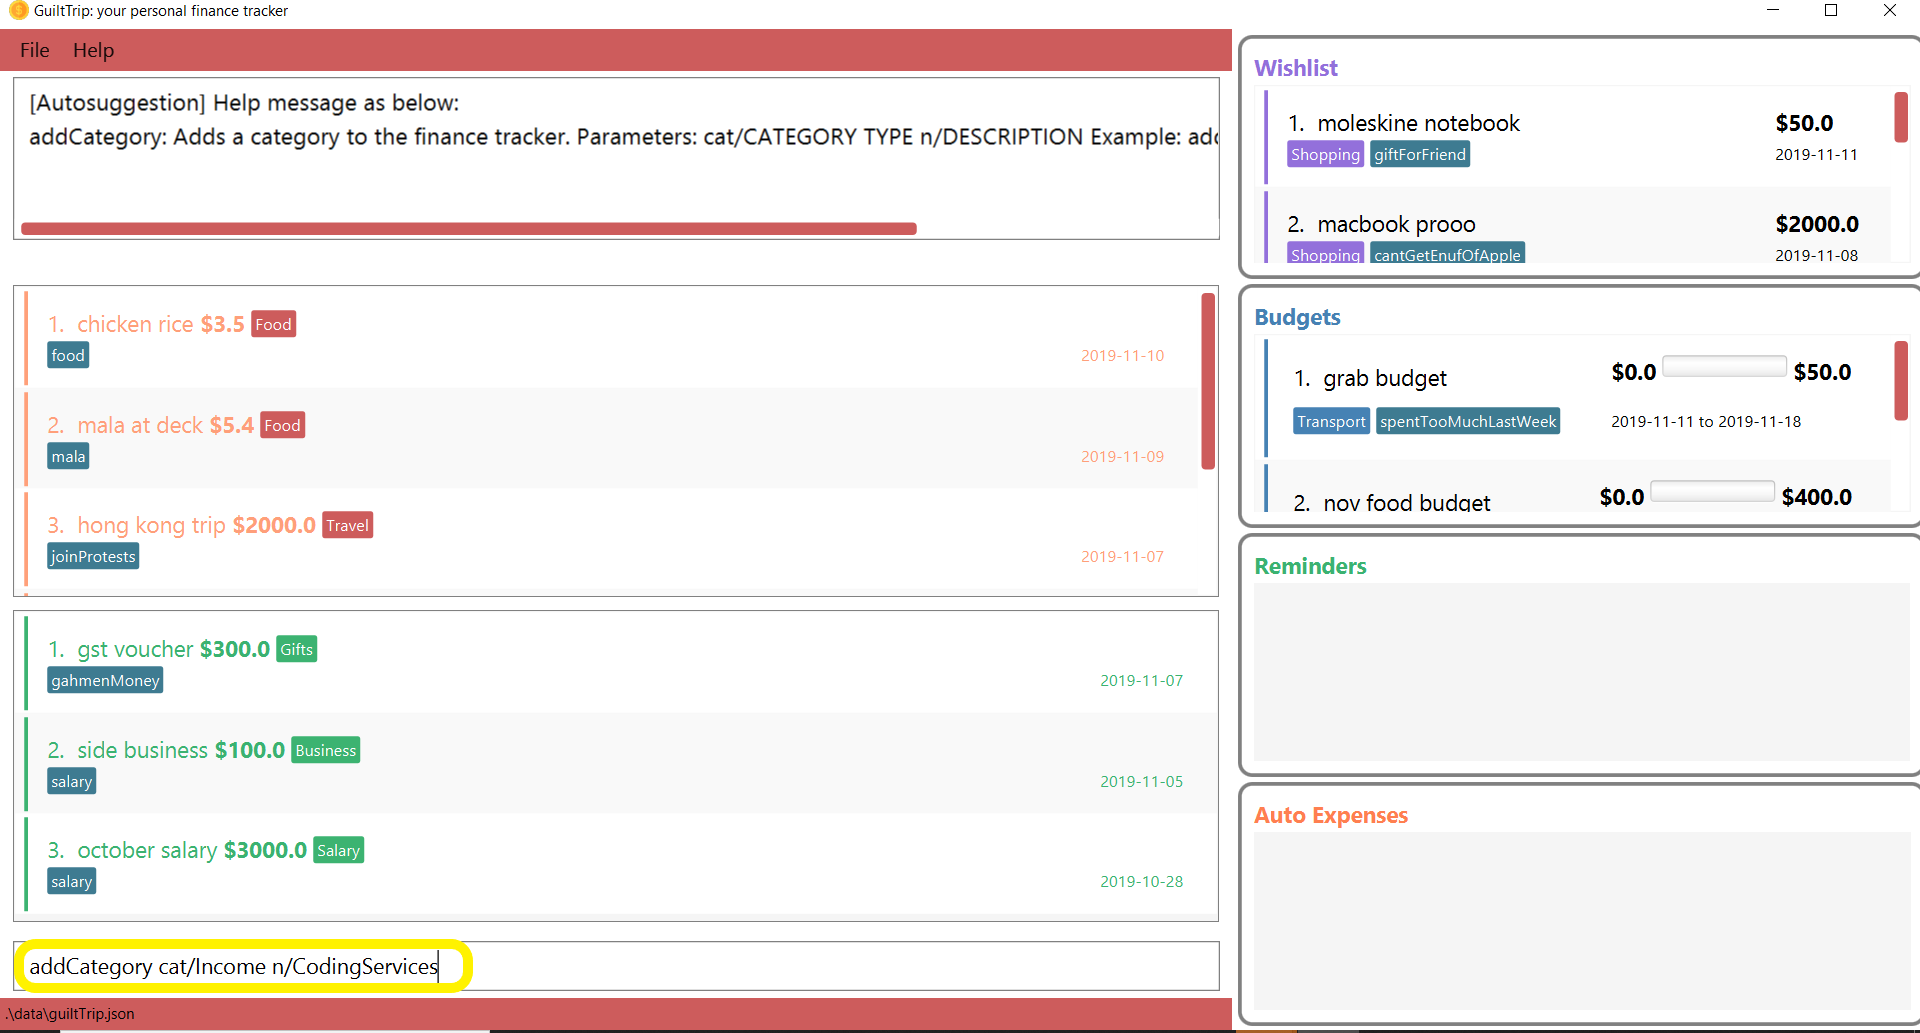The height and width of the screenshot is (1033, 1920).
Task: Click the Food category tag on mala at deck
Action: 282,425
